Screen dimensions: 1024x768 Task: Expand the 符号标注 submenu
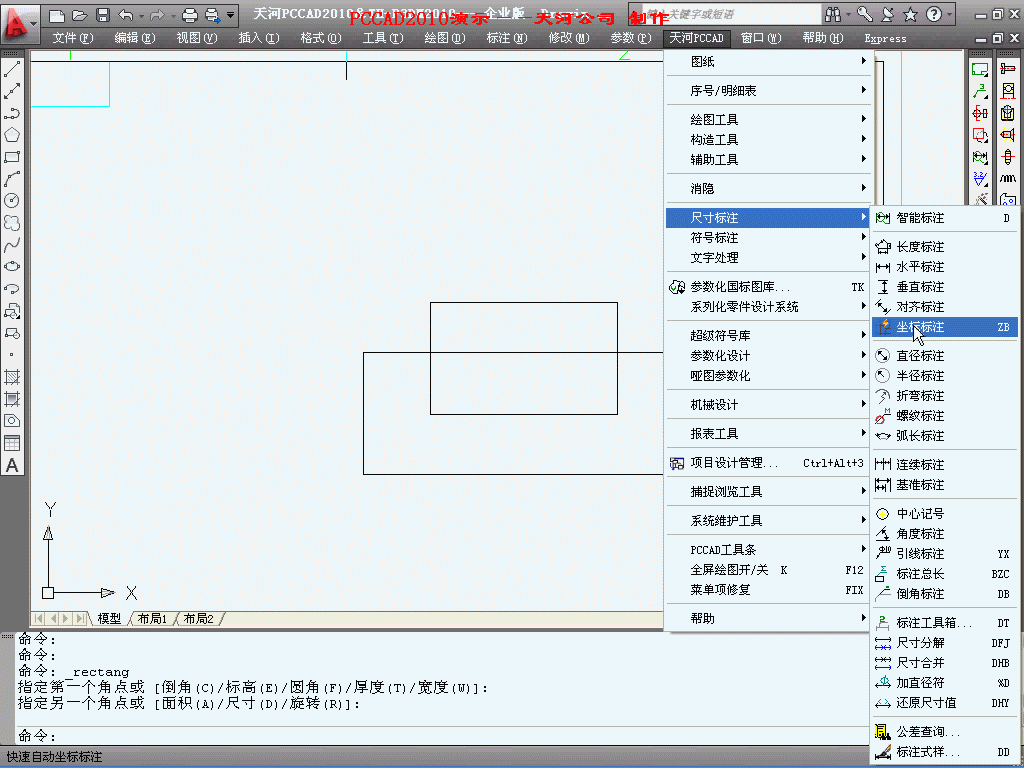[x=768, y=238]
